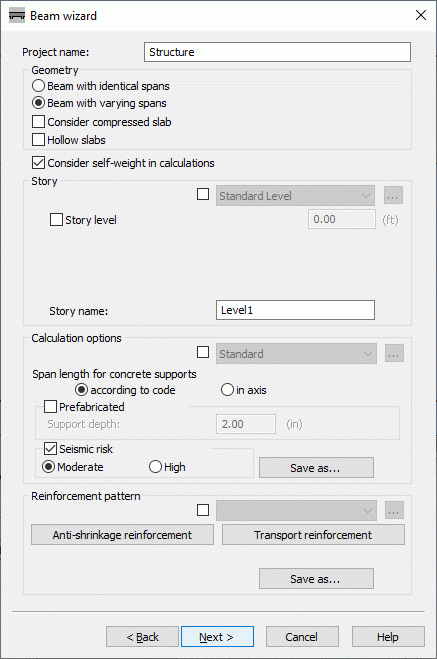The width and height of the screenshot is (437, 659).
Task: Click Transport reinforcement button
Action: [x=313, y=535]
